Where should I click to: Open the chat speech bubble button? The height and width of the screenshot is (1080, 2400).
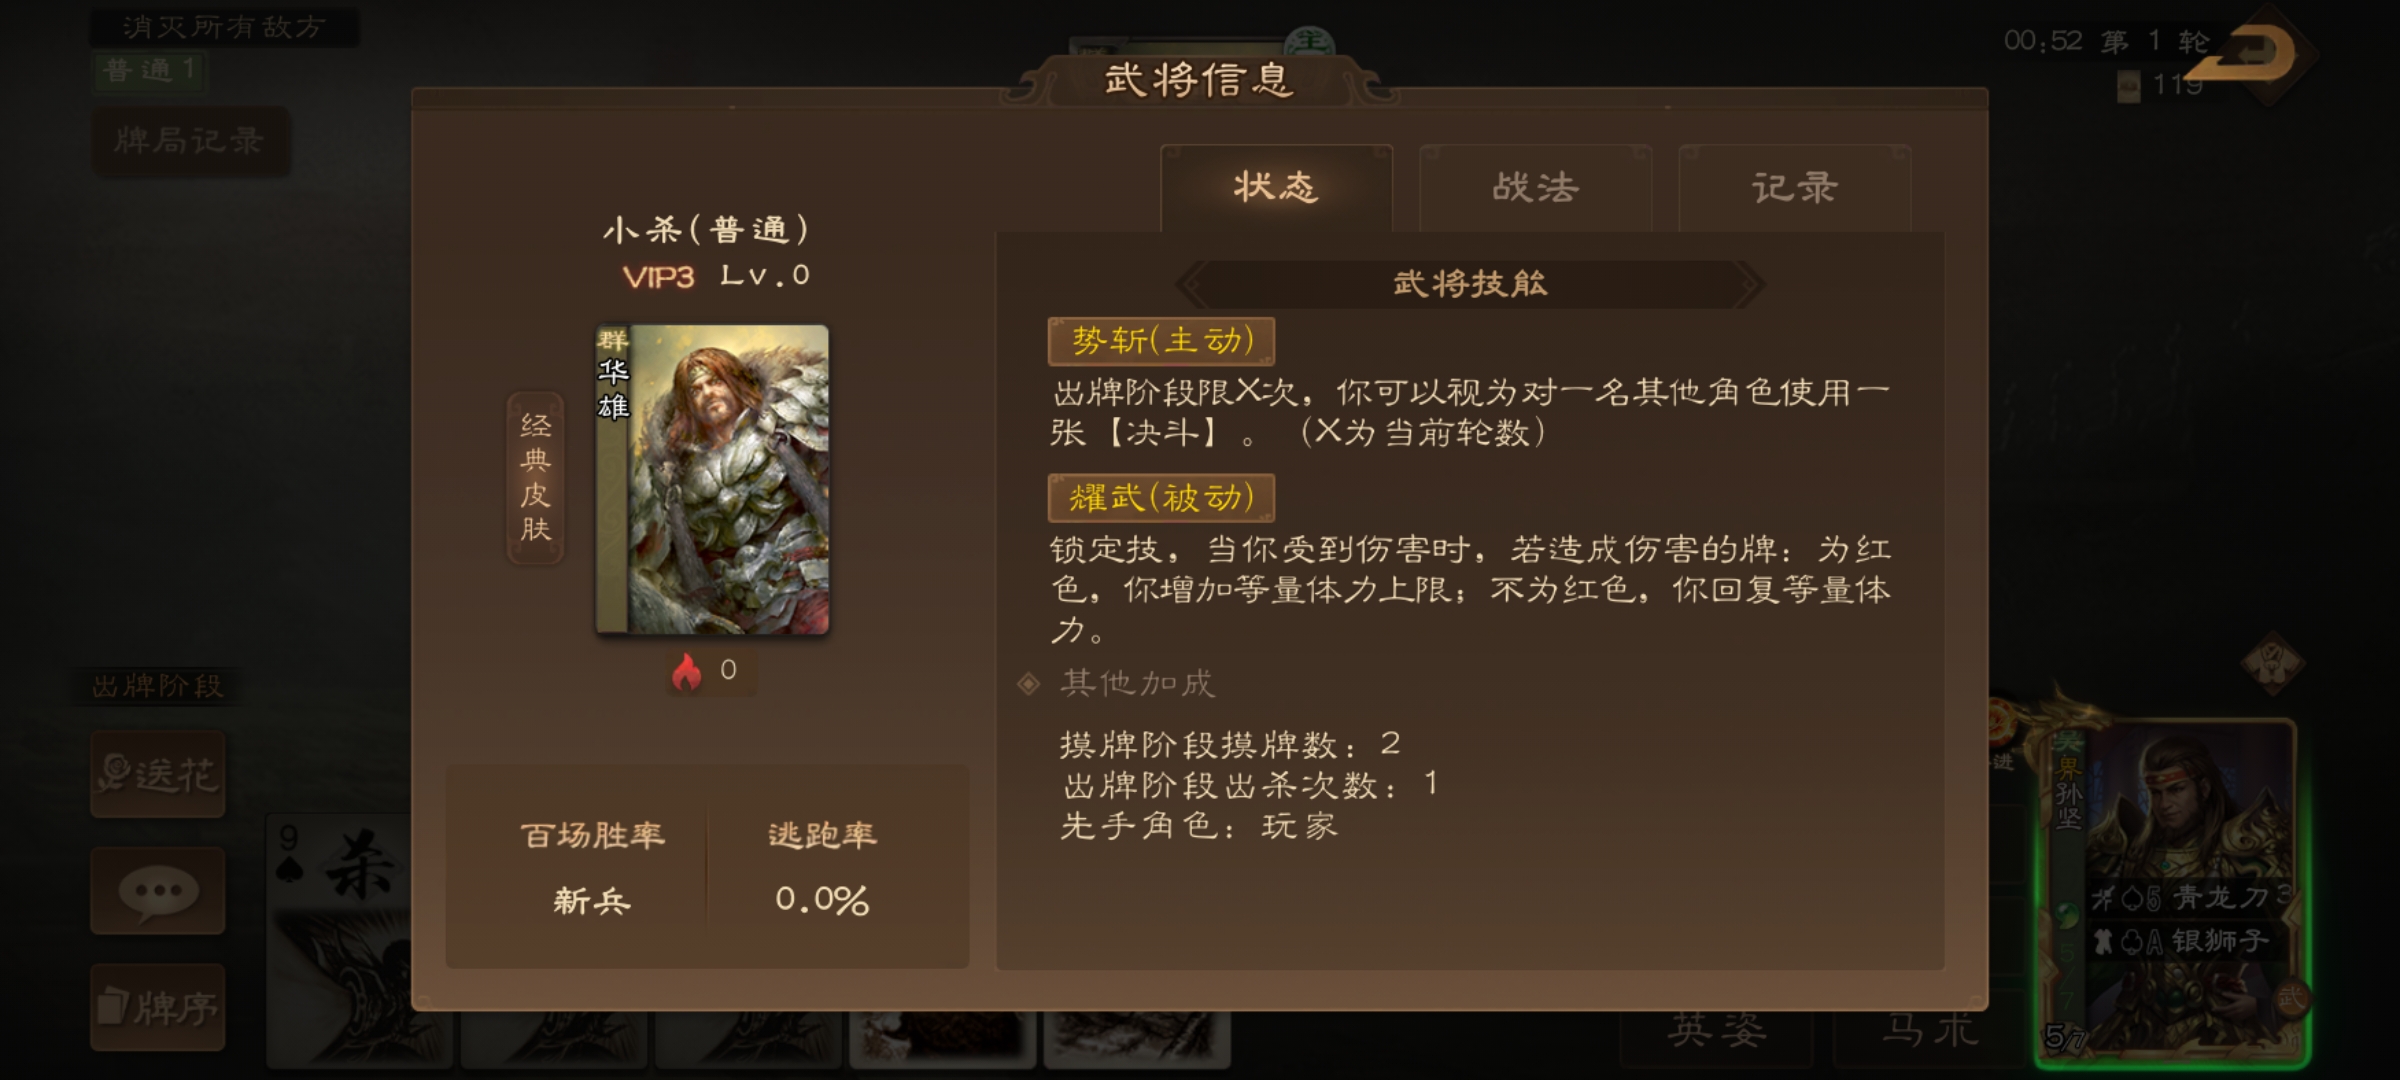[x=158, y=891]
